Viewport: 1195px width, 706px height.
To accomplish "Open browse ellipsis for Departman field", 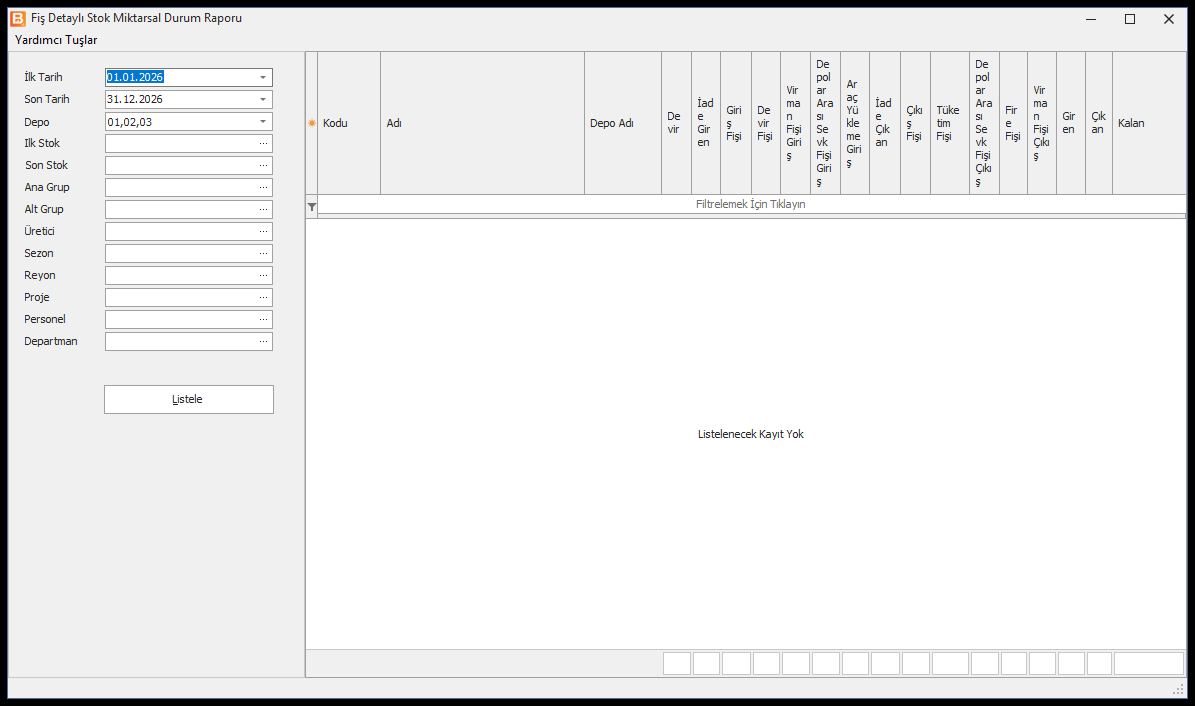I will [x=263, y=342].
